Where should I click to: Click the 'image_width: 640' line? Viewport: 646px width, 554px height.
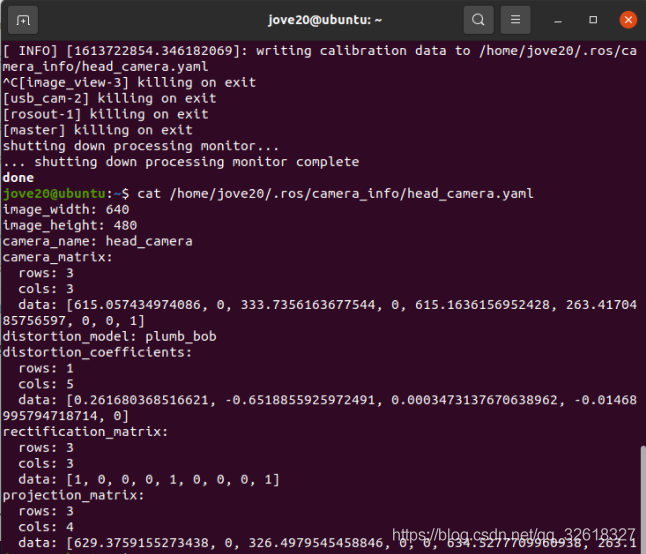click(x=66, y=210)
